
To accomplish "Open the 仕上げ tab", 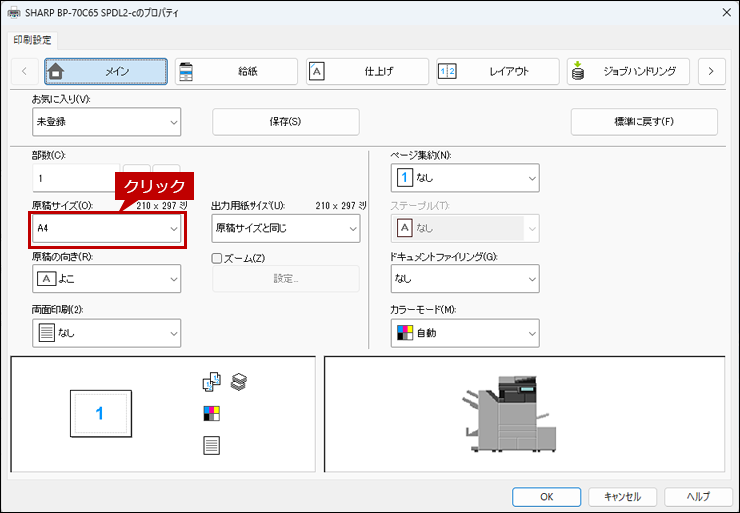I will [x=367, y=71].
